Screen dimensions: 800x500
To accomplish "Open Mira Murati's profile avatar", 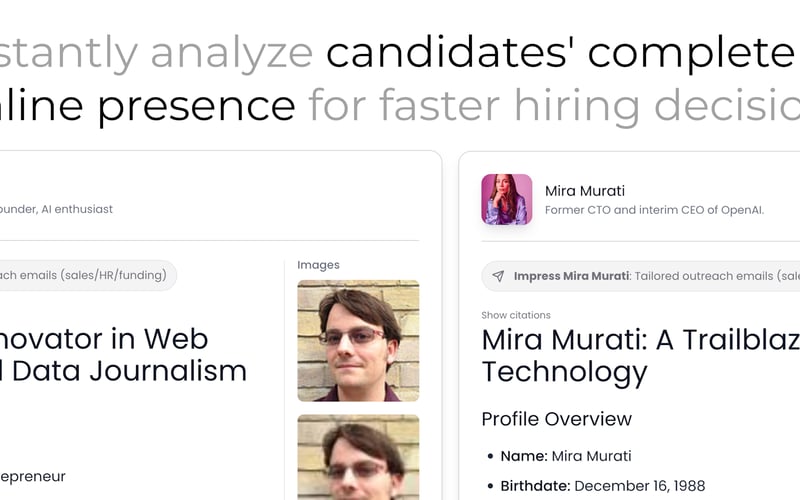I will (x=507, y=199).
